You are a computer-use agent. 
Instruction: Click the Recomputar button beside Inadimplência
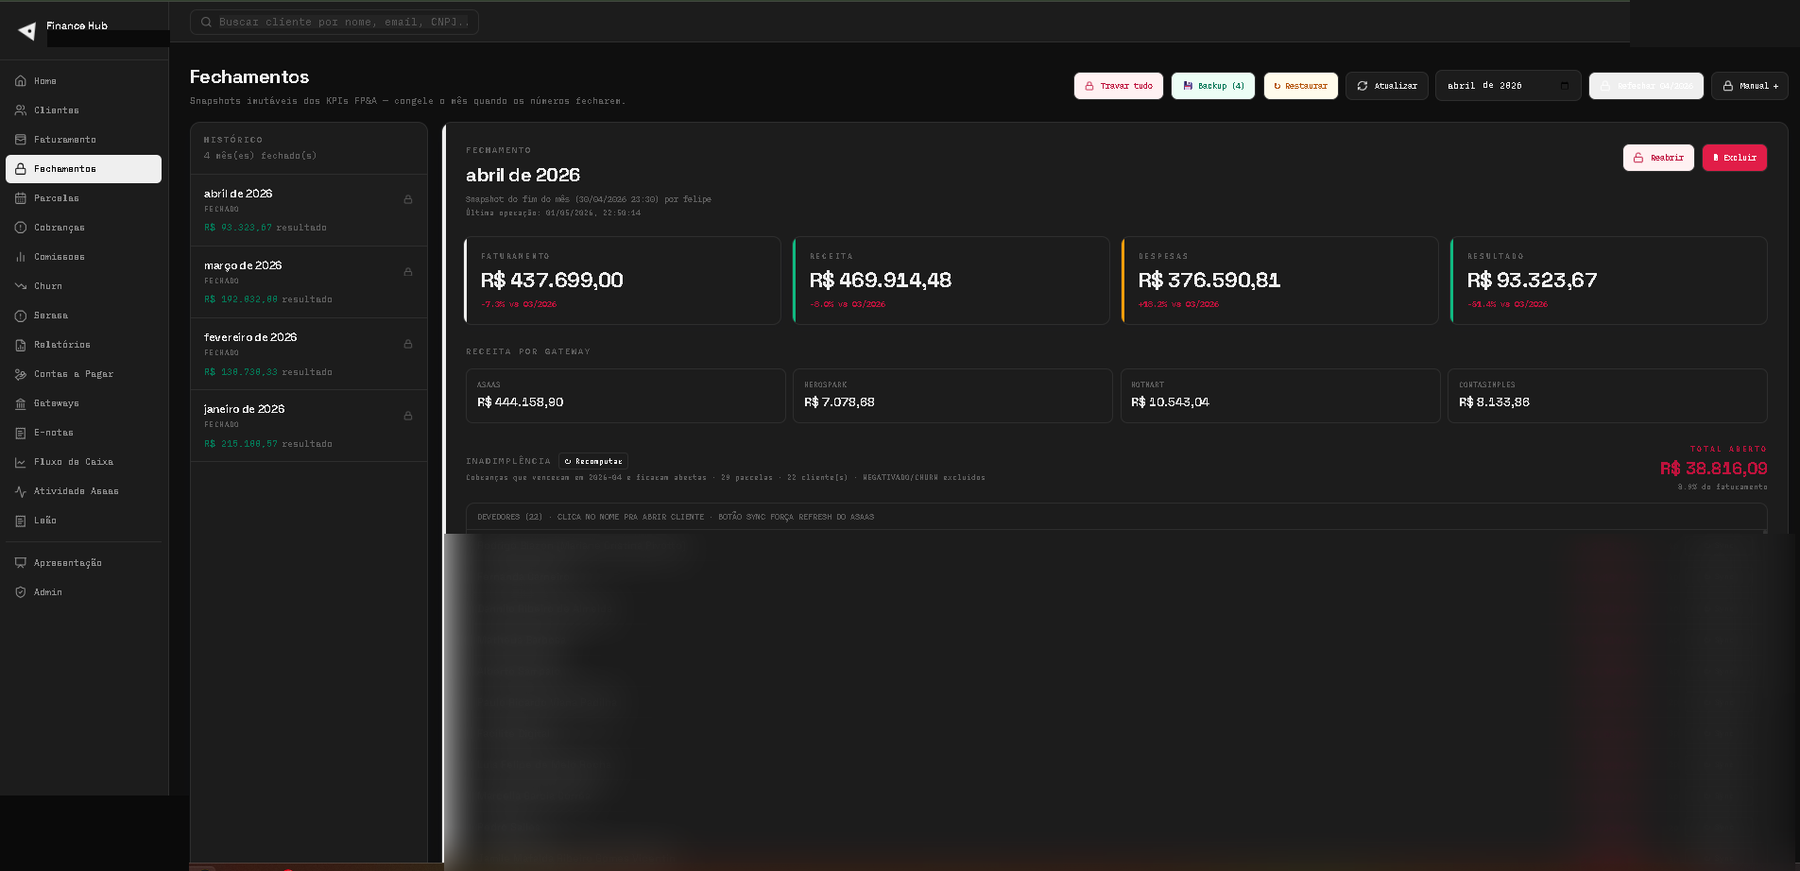click(x=593, y=462)
